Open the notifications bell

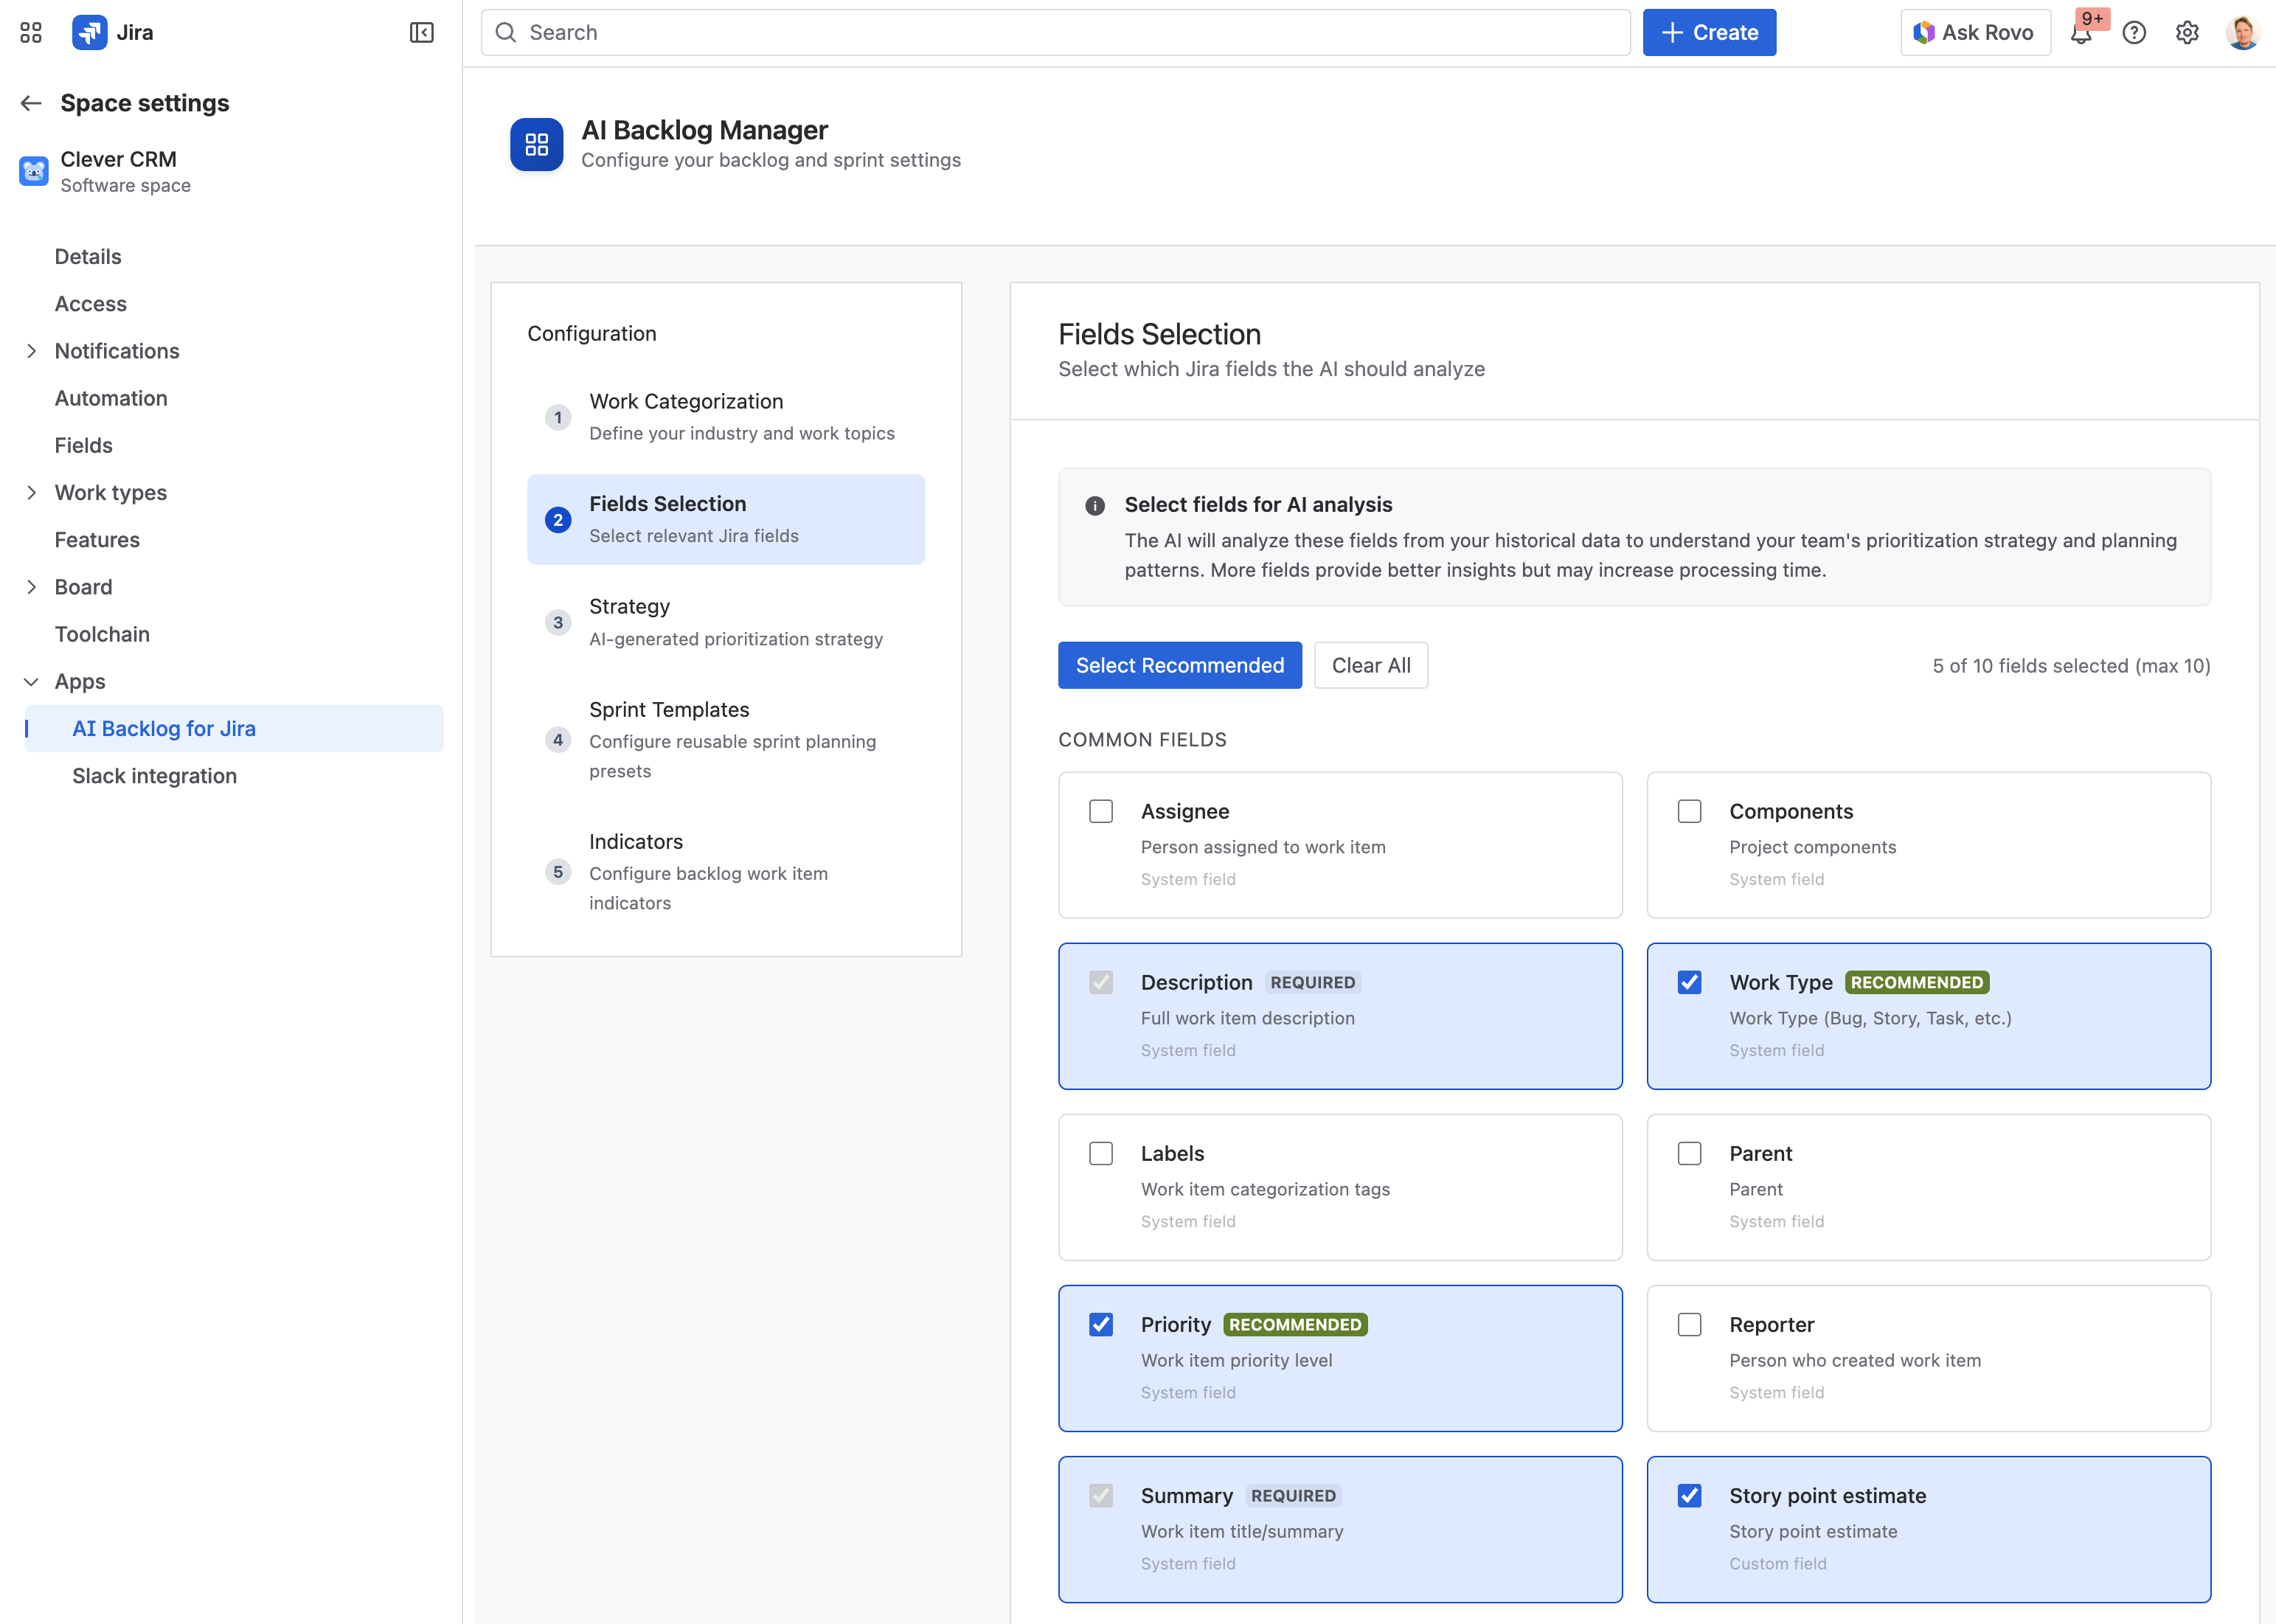click(x=2081, y=32)
